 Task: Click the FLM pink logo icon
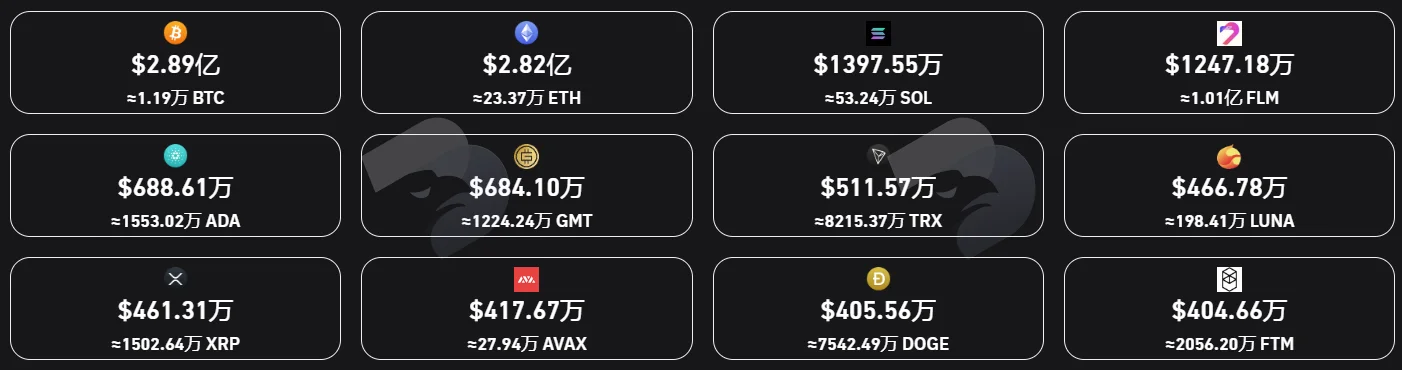click(x=1229, y=33)
